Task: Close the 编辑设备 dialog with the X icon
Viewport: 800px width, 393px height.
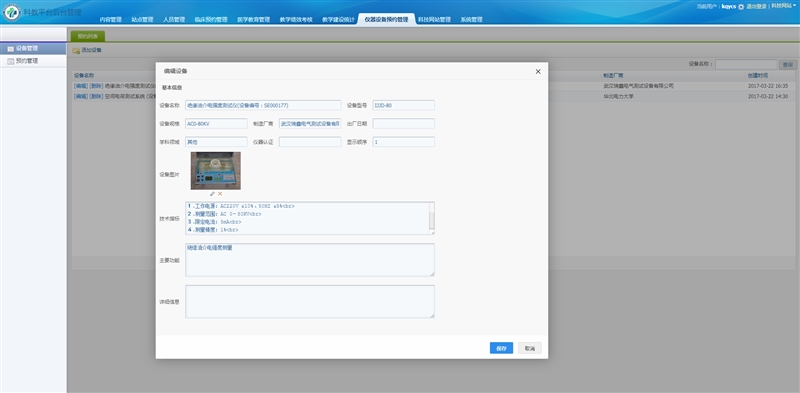Action: 538,71
